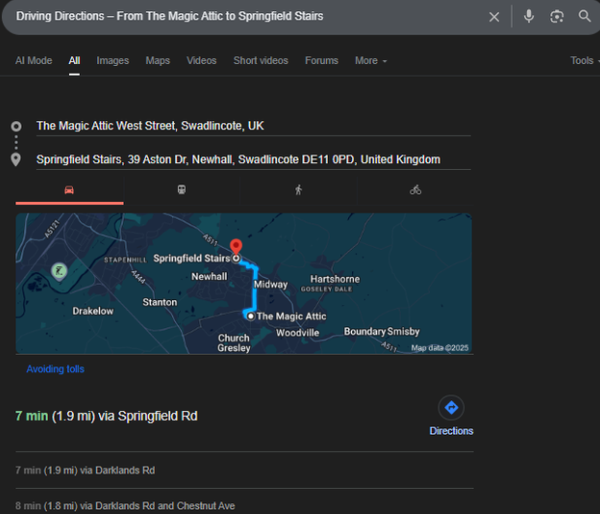Submit search with magnifying glass icon
The height and width of the screenshot is (514, 600).
[584, 16]
